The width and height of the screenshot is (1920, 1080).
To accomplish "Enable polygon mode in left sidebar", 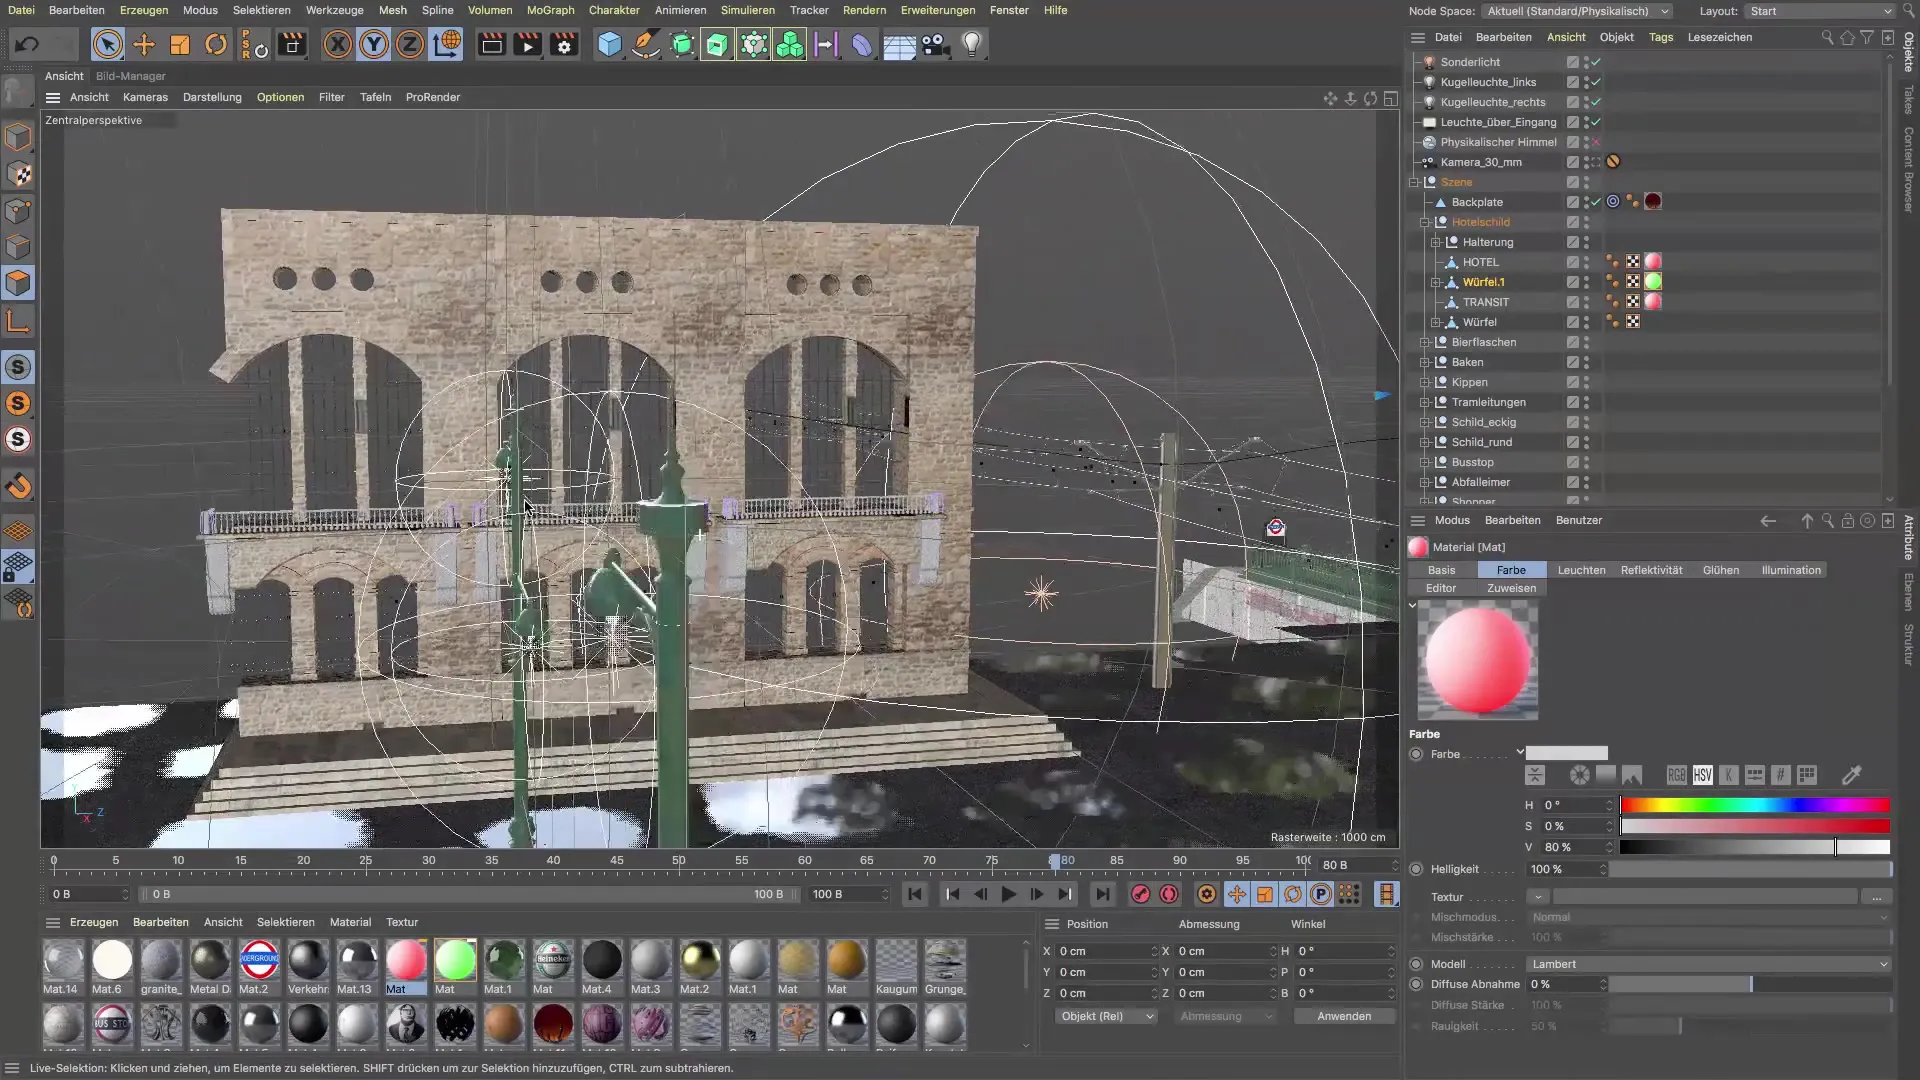I will coord(19,283).
